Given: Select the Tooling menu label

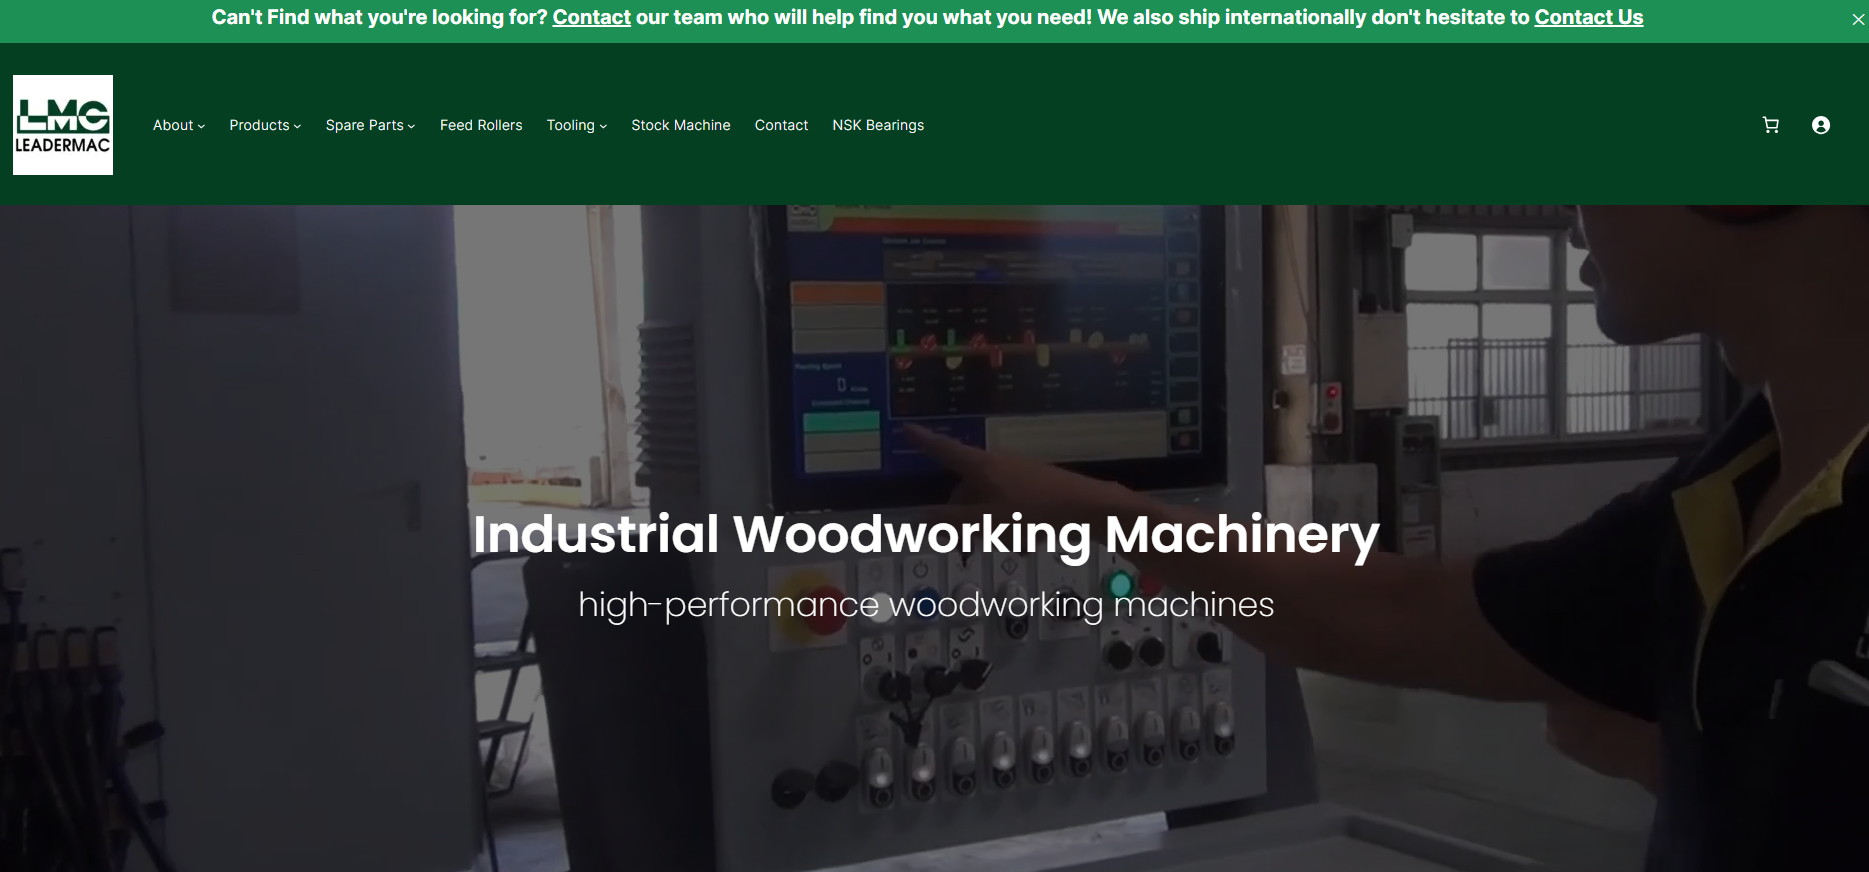Looking at the screenshot, I should click(570, 125).
